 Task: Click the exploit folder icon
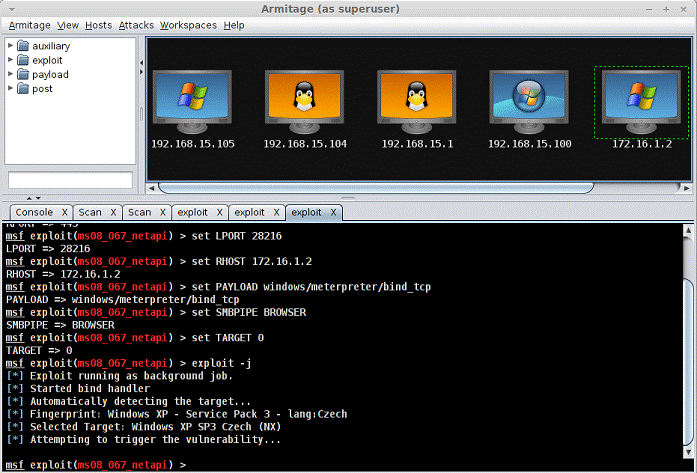tap(23, 60)
